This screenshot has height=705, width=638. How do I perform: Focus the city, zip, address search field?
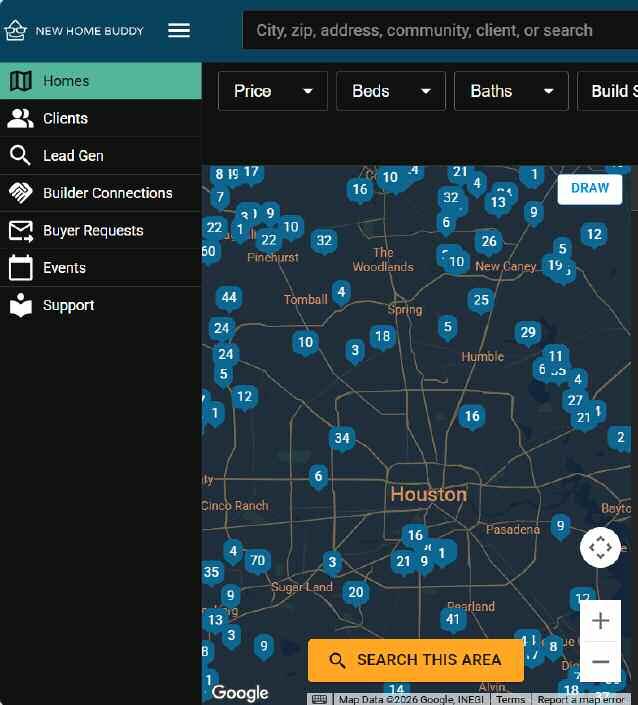(441, 31)
